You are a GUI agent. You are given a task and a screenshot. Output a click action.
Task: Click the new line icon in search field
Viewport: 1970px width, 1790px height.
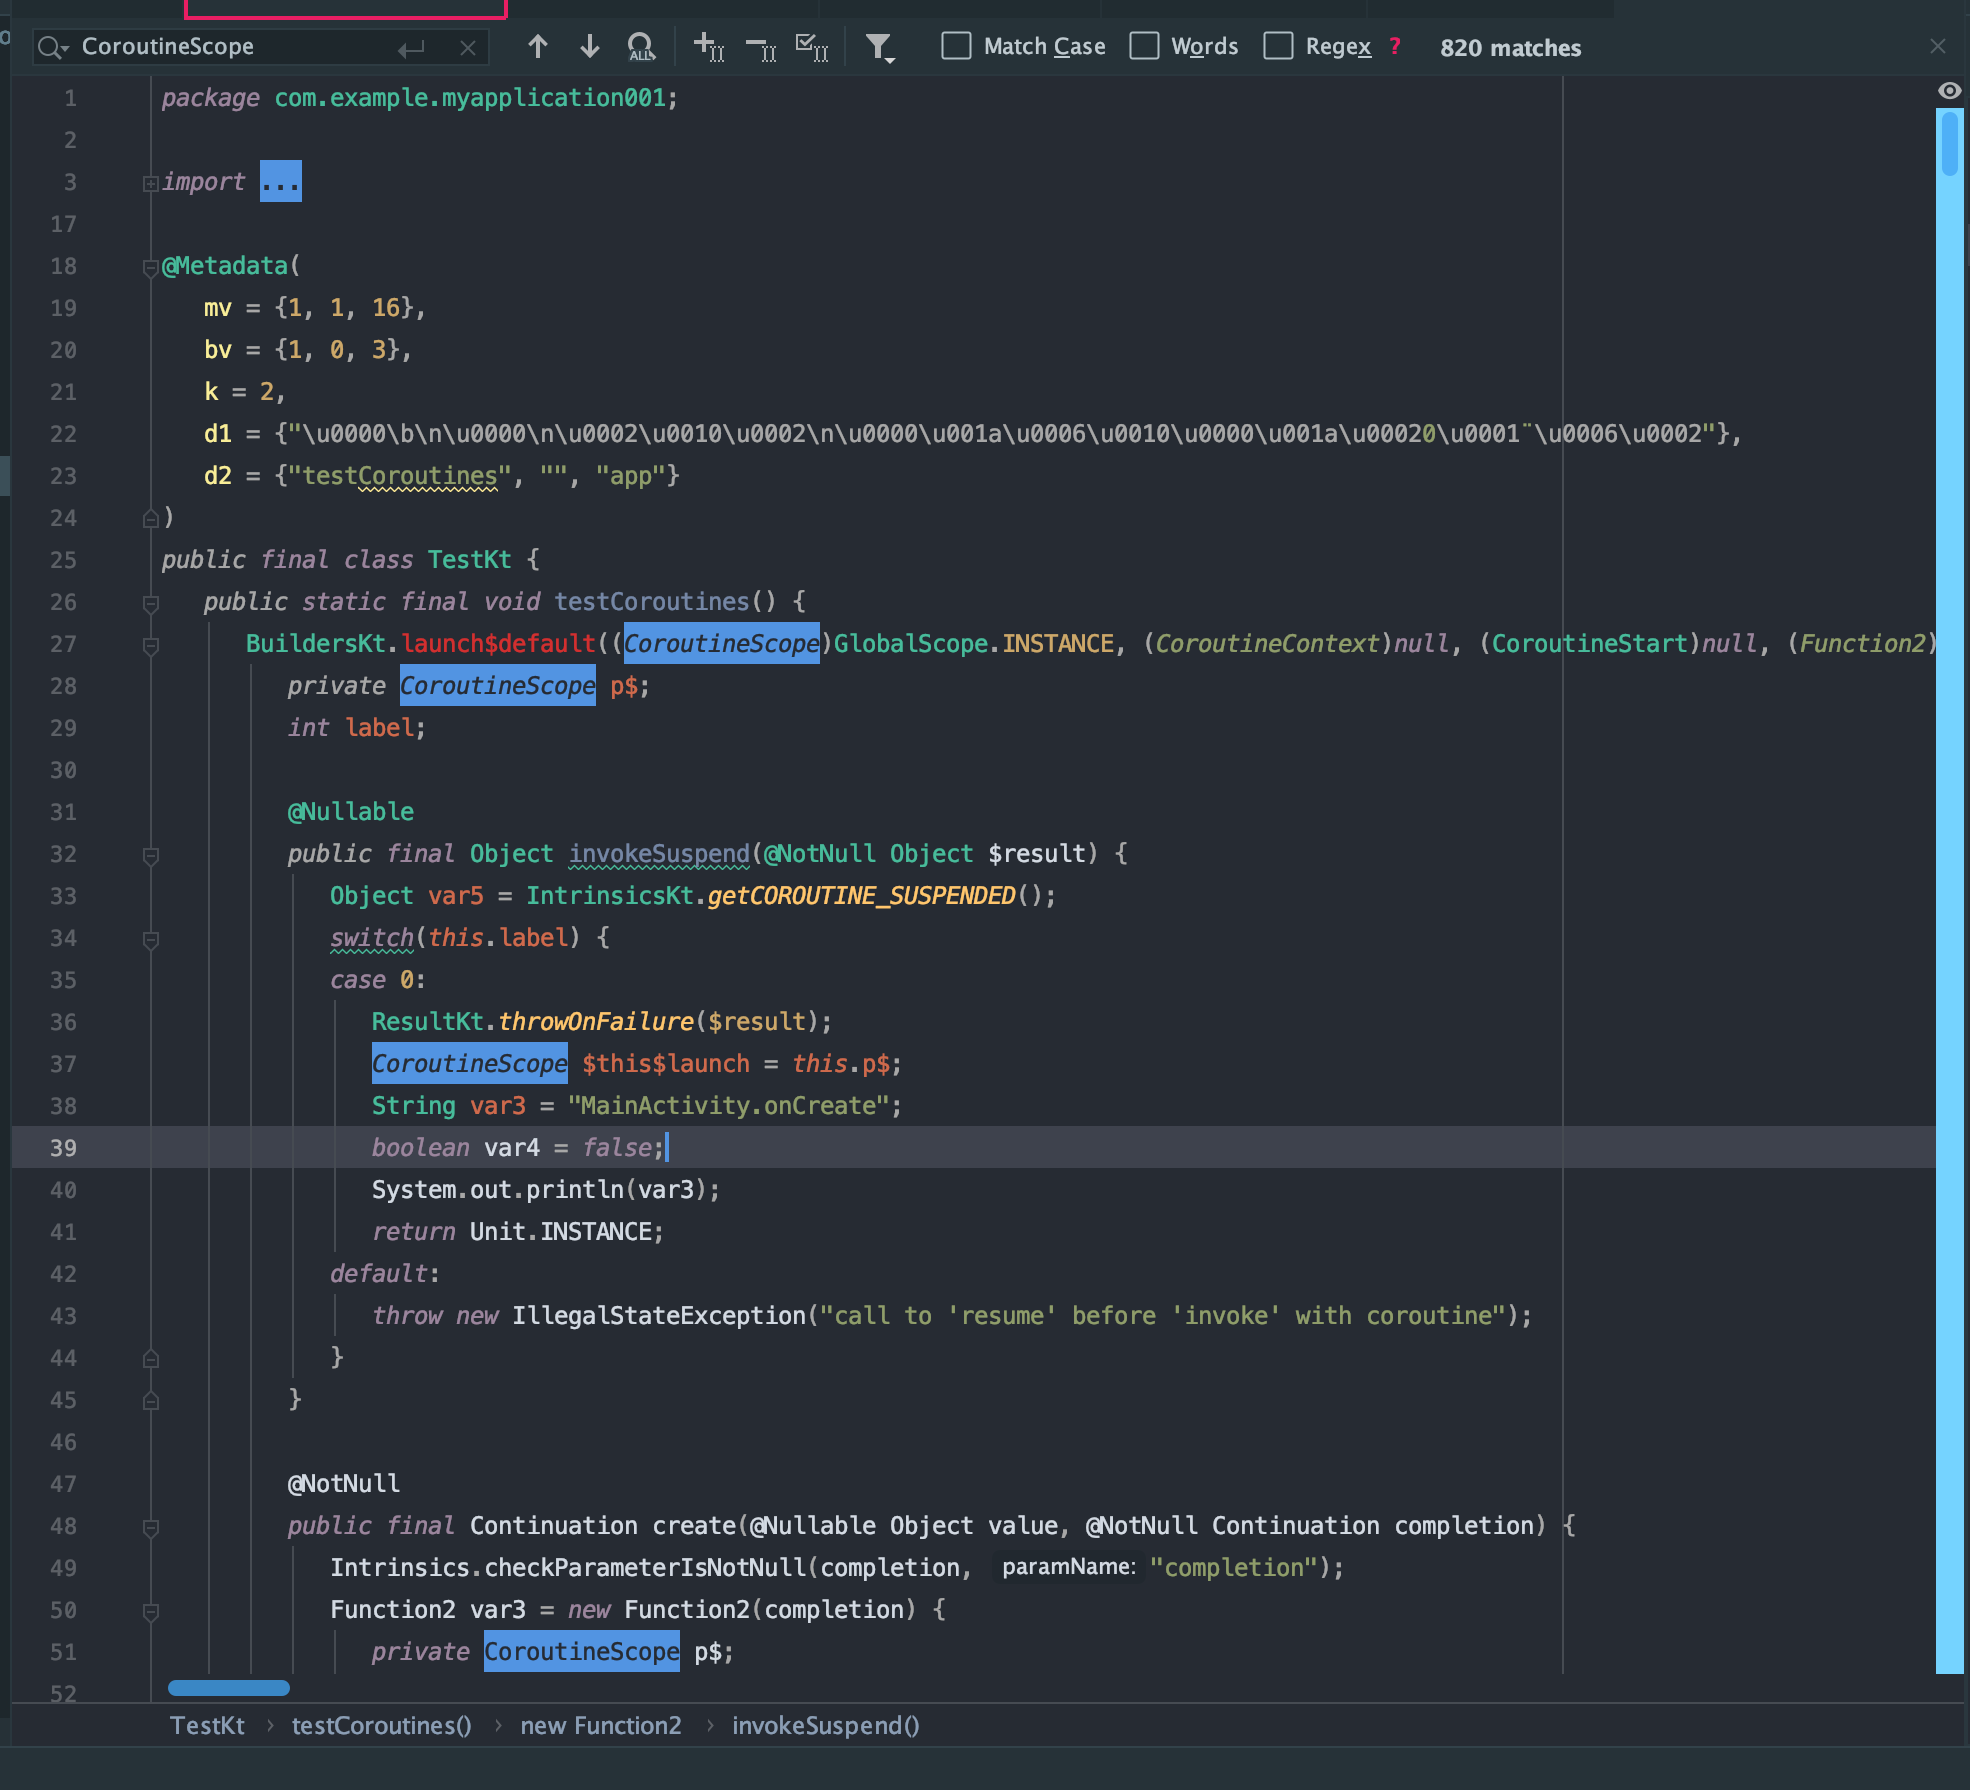[411, 48]
